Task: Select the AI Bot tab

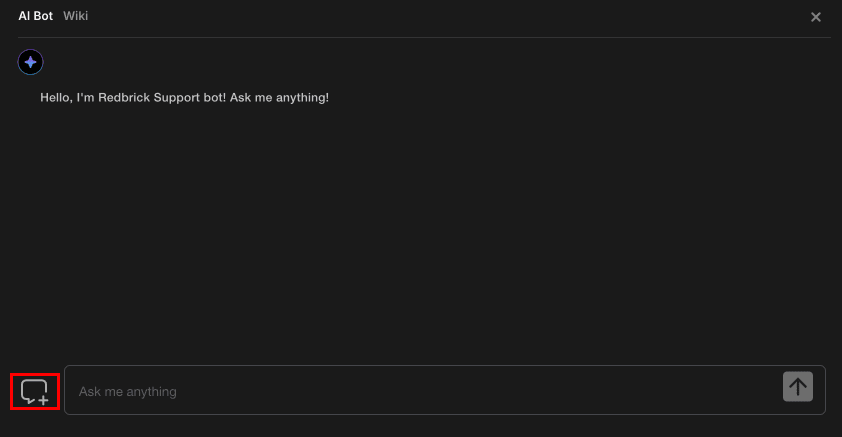Action: tap(35, 16)
